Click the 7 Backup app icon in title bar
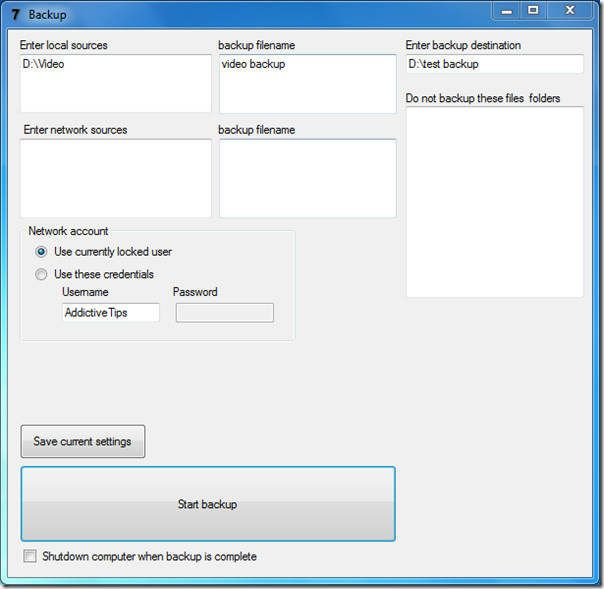Viewport: 604px width, 589px height. (15, 15)
